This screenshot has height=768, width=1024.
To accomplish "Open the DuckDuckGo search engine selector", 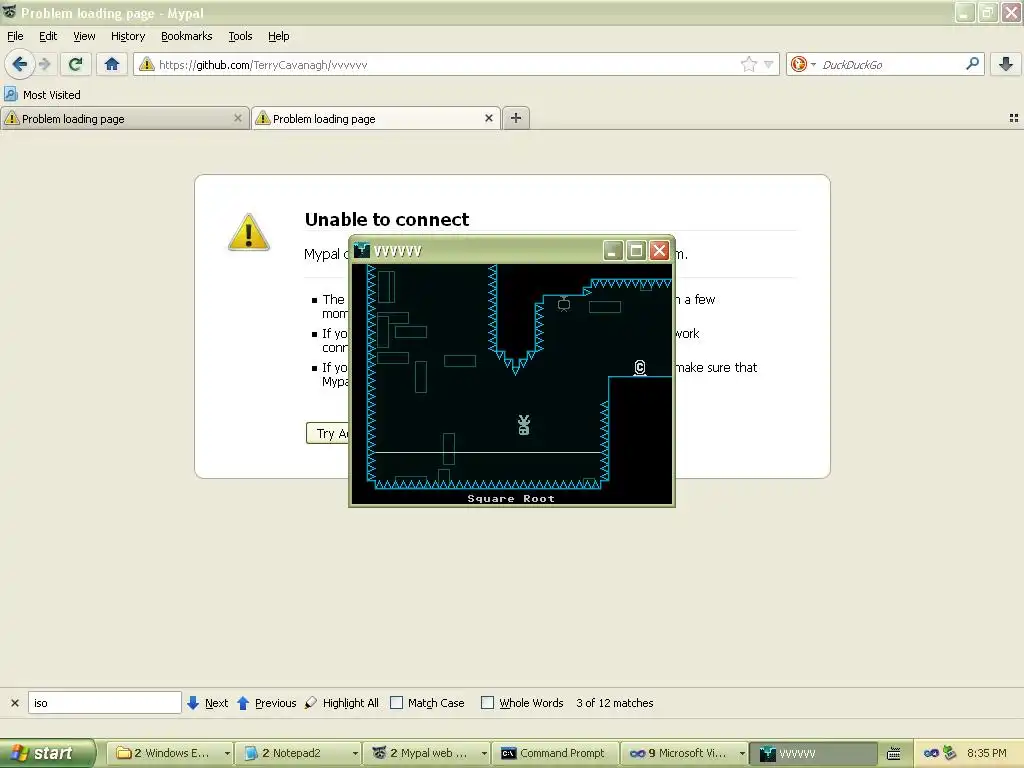I will (803, 64).
